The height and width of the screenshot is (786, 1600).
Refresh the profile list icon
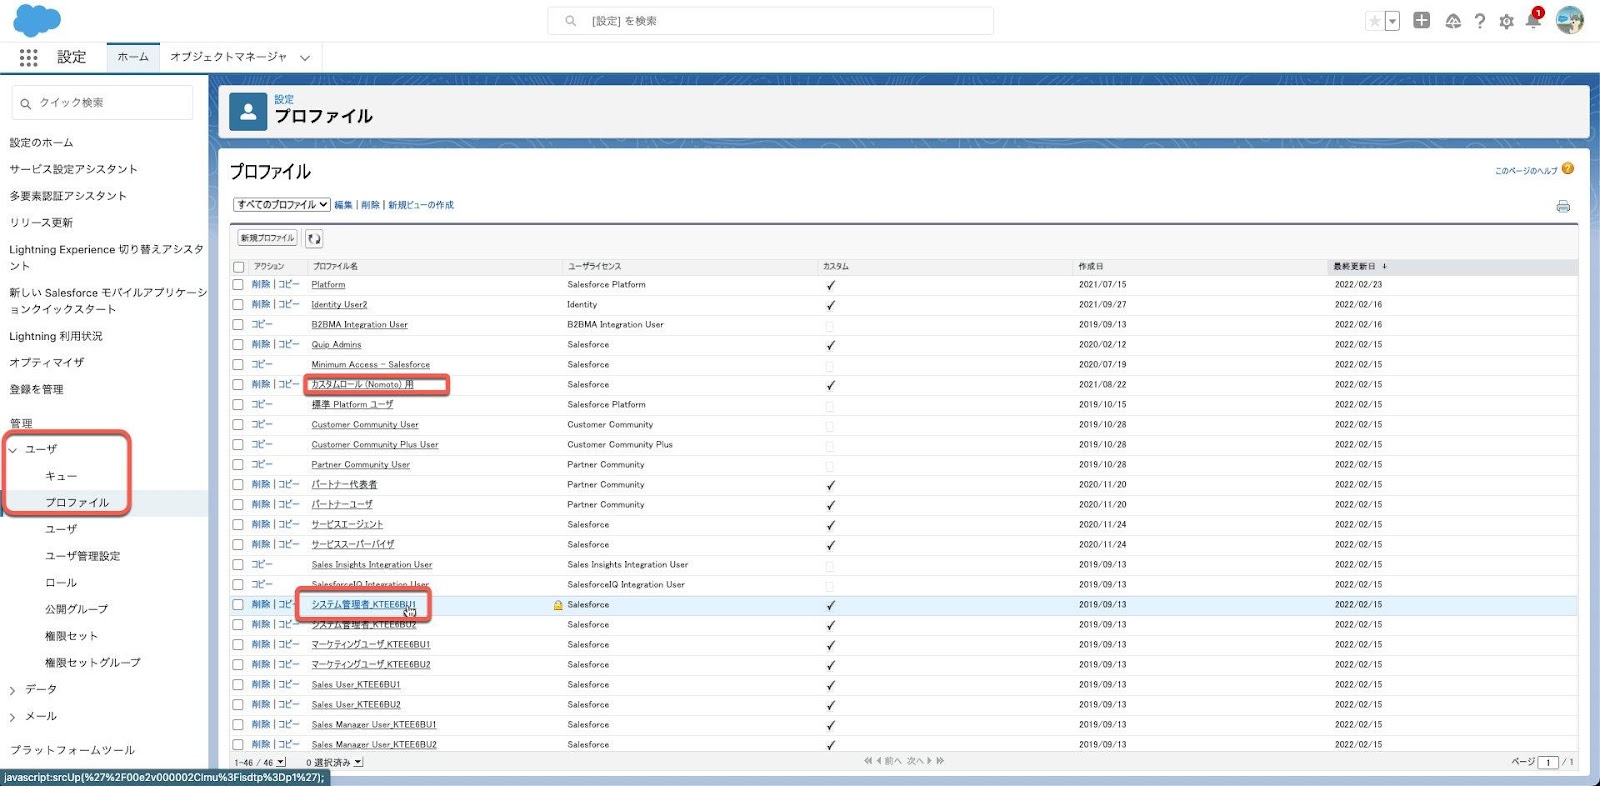(314, 239)
